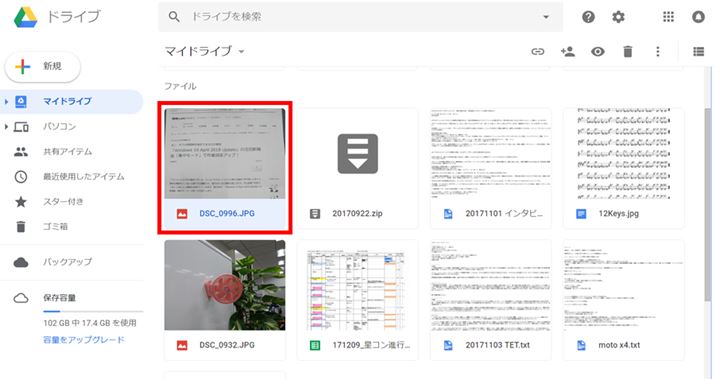
Task: Click the 12Keys.jpg file name
Action: (618, 213)
